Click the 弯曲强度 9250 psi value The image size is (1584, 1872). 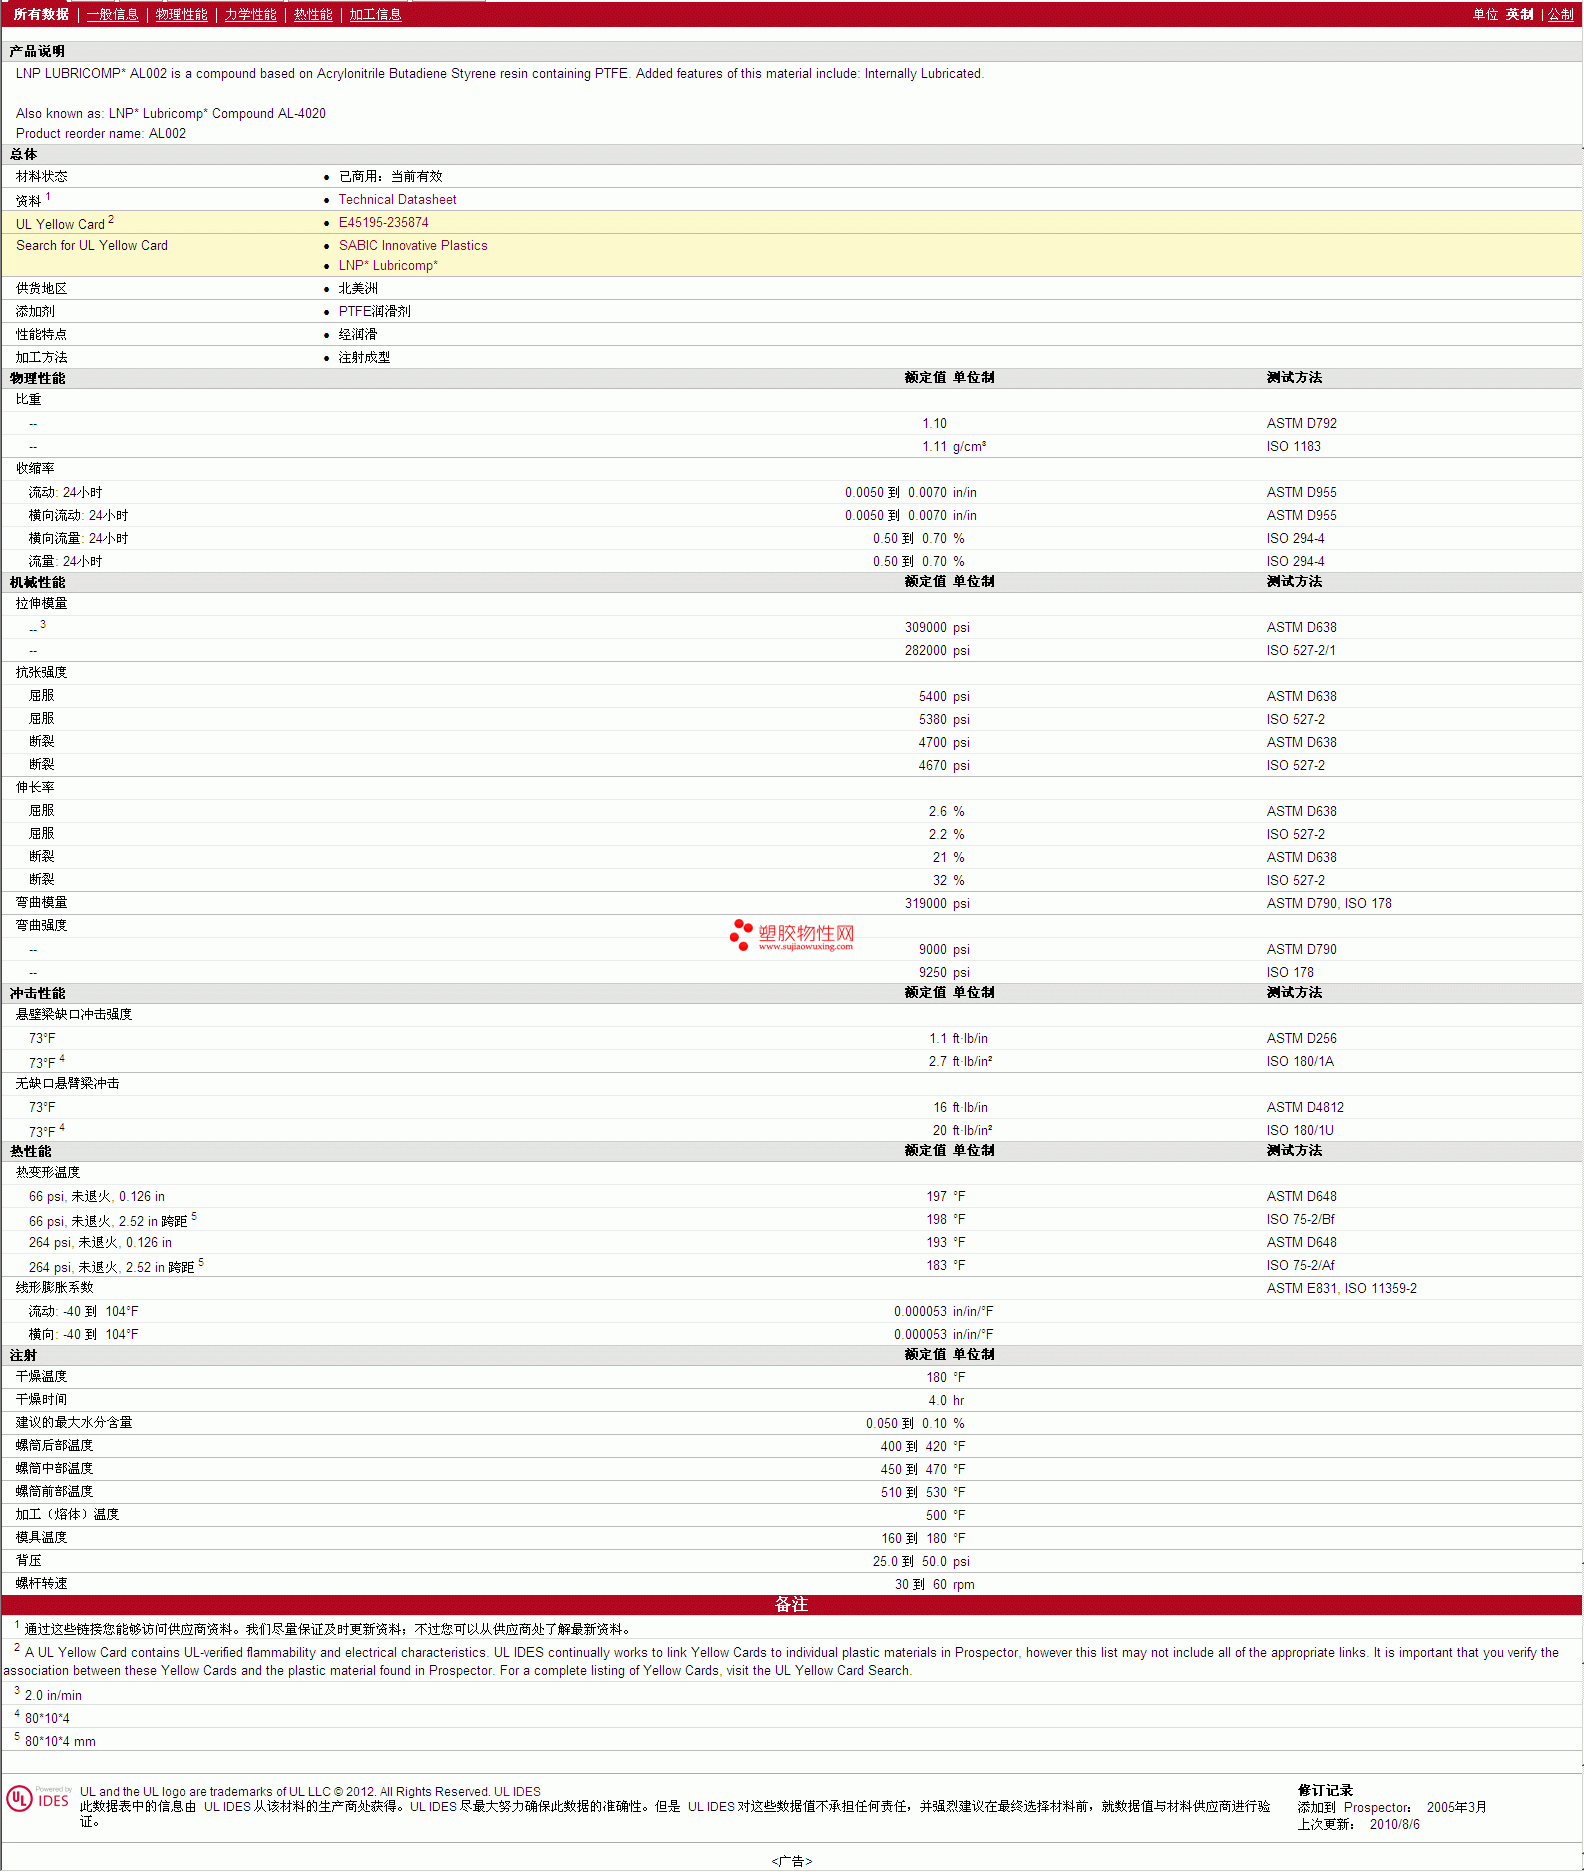(x=944, y=973)
